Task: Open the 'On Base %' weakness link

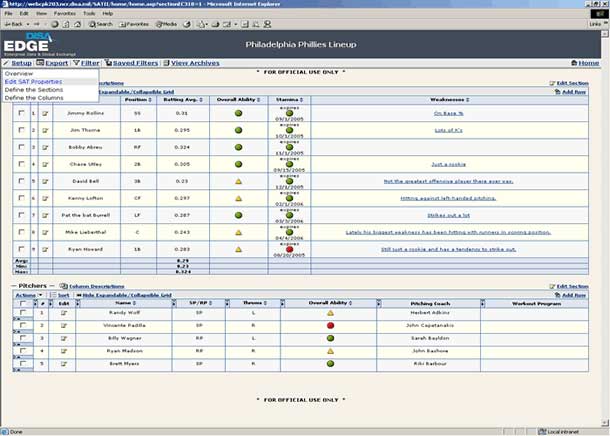Action: coord(448,114)
